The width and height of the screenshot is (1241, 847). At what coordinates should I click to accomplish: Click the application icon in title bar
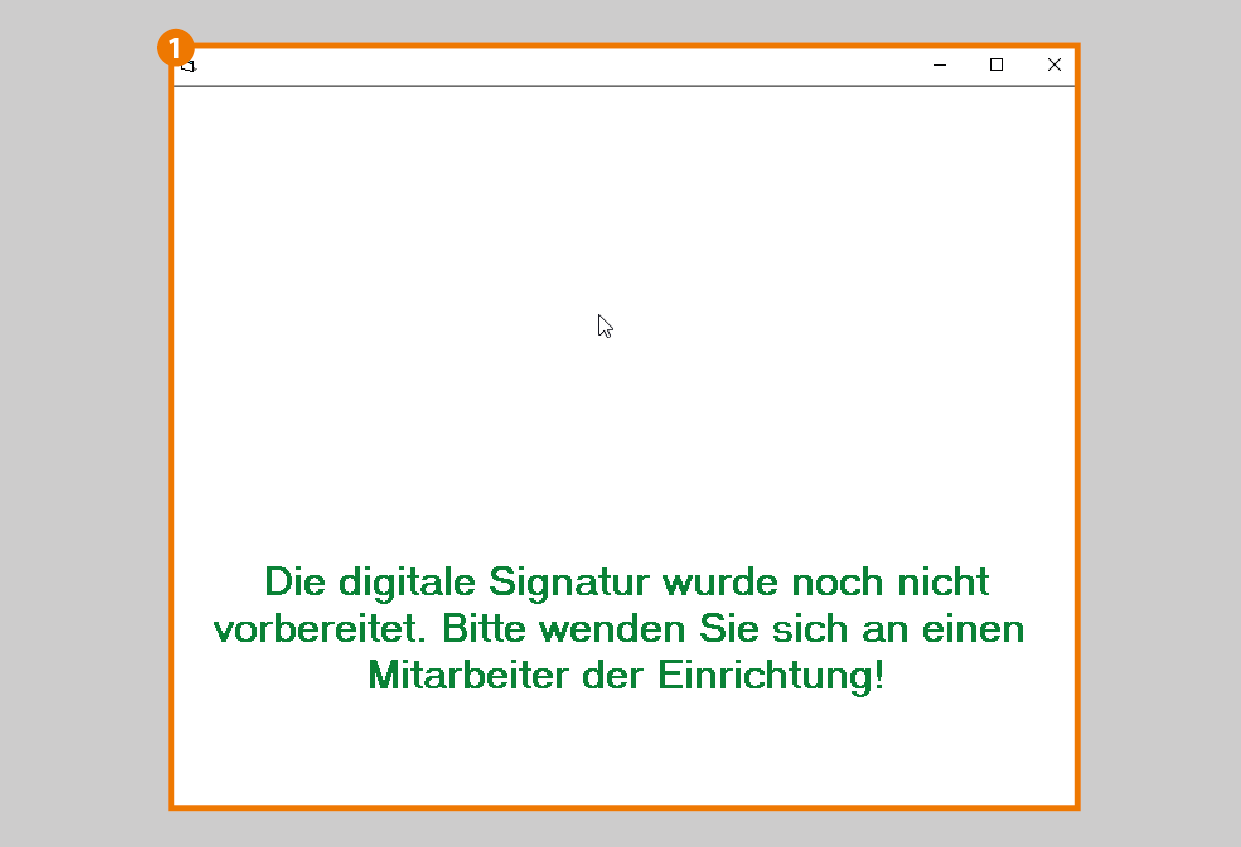188,66
